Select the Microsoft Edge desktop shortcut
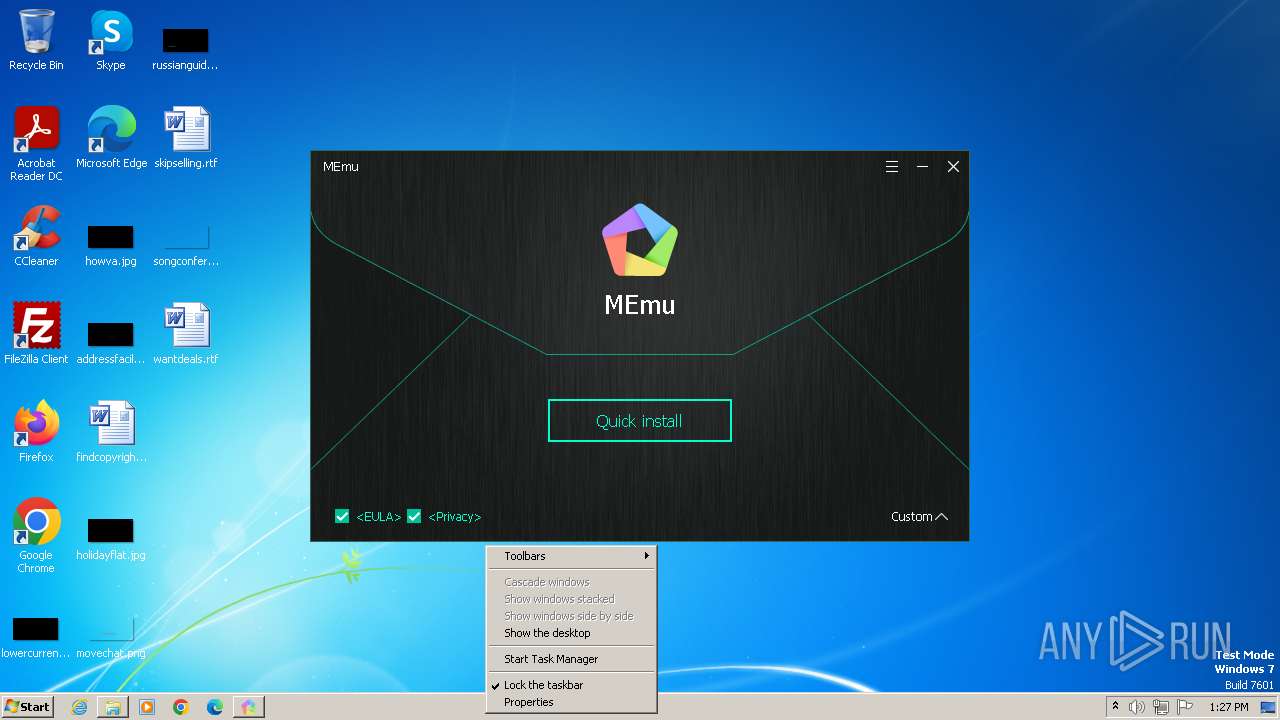The image size is (1280, 720). point(111,139)
